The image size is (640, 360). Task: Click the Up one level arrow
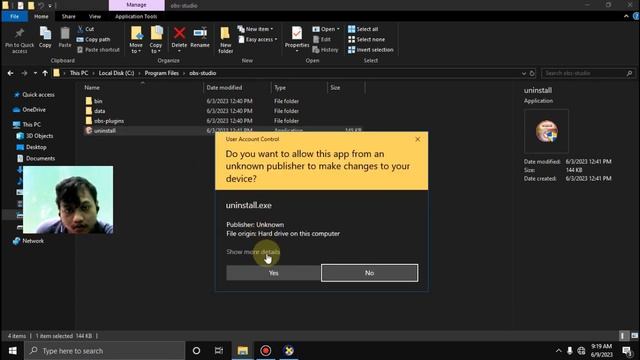pyautogui.click(x=45, y=73)
